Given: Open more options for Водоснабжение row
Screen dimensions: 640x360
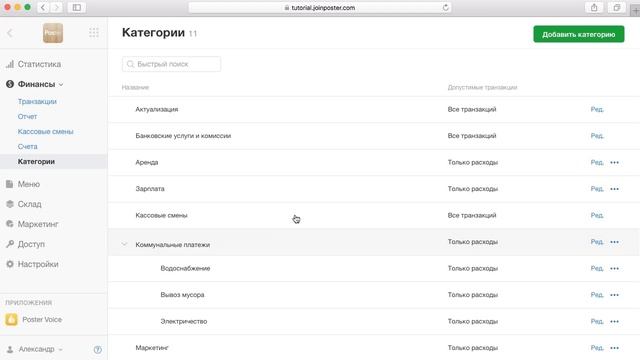Looking at the screenshot, I should 614,269.
